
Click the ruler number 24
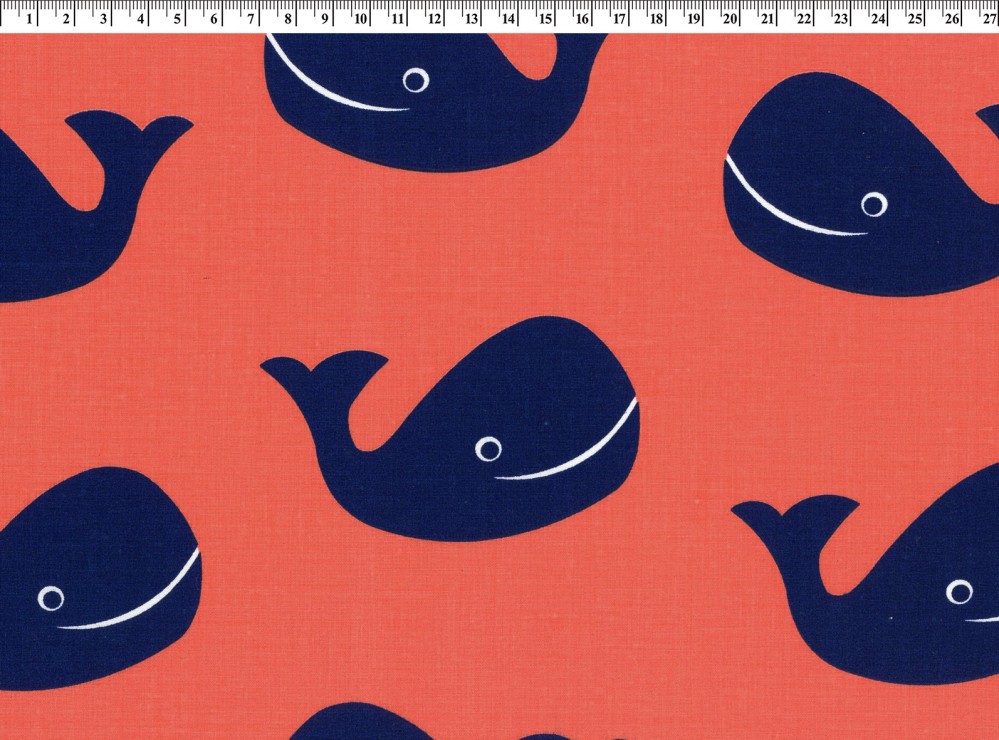point(878,19)
